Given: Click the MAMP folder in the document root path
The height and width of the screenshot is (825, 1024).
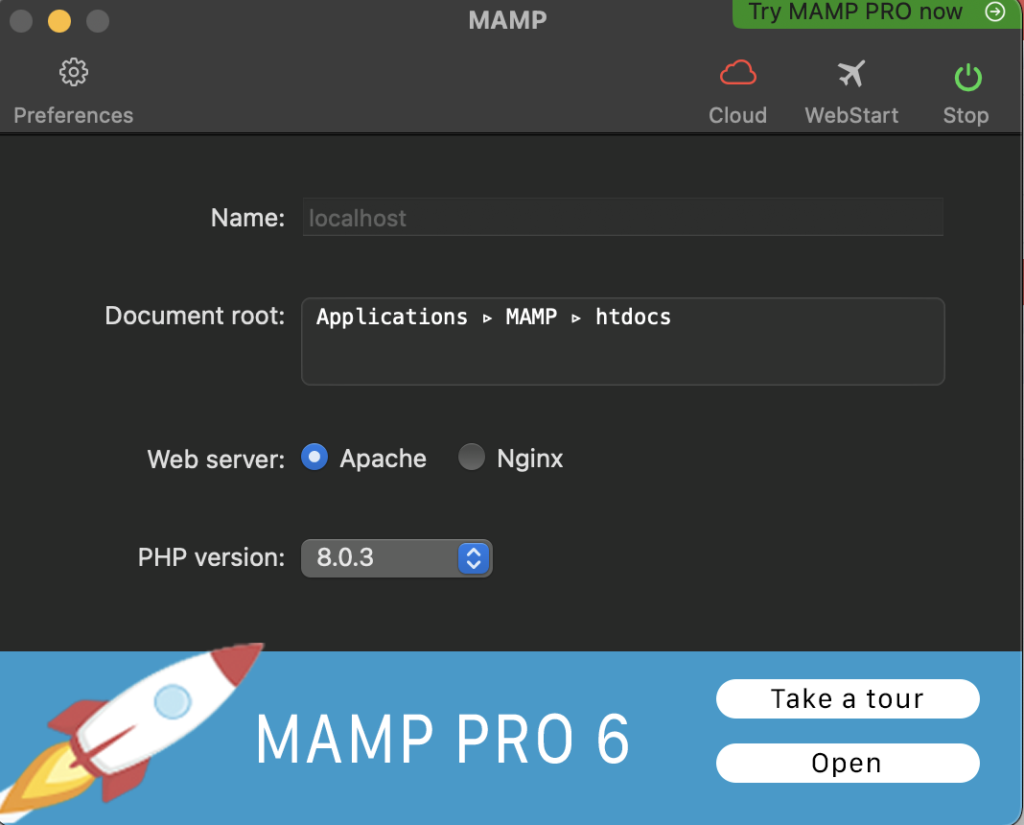Looking at the screenshot, I should [x=530, y=317].
